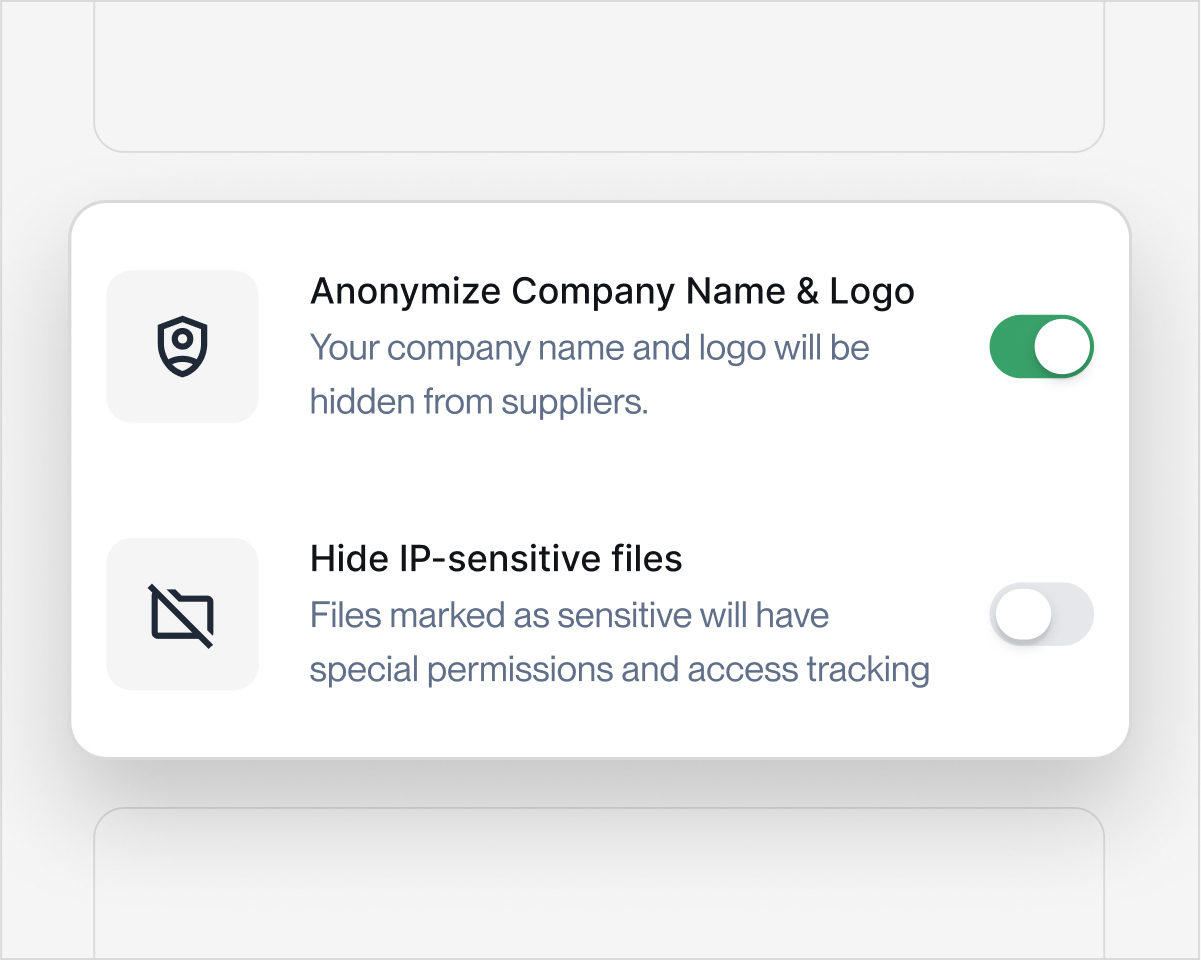
Task: Enable the Hide IP-sensitive files toggle
Action: 1041,614
